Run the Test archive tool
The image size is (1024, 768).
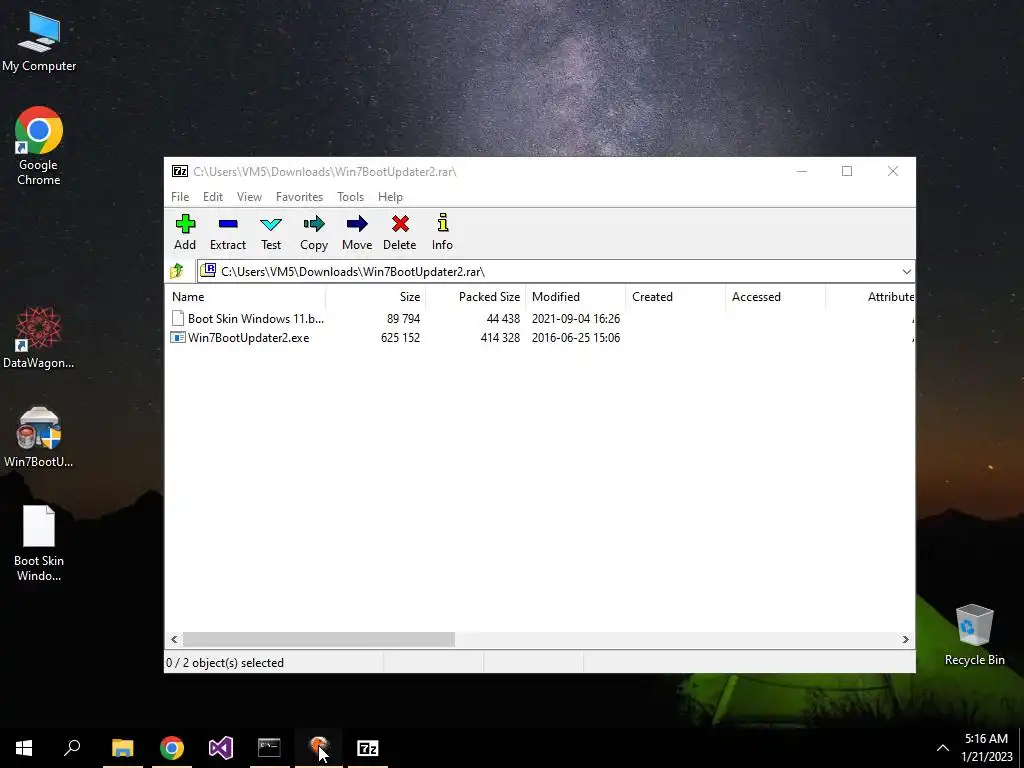[270, 232]
